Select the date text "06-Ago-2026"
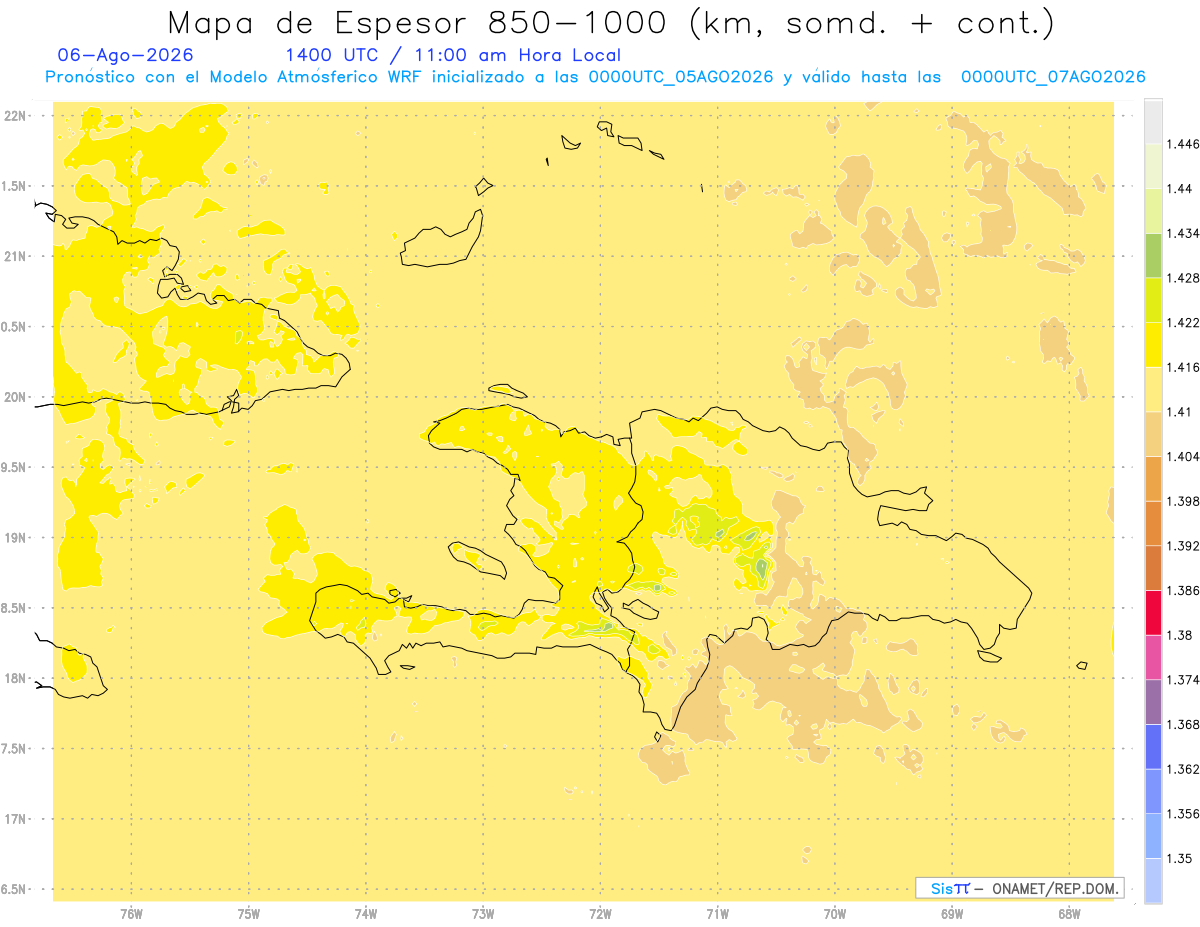1200x927 pixels. (x=126, y=56)
